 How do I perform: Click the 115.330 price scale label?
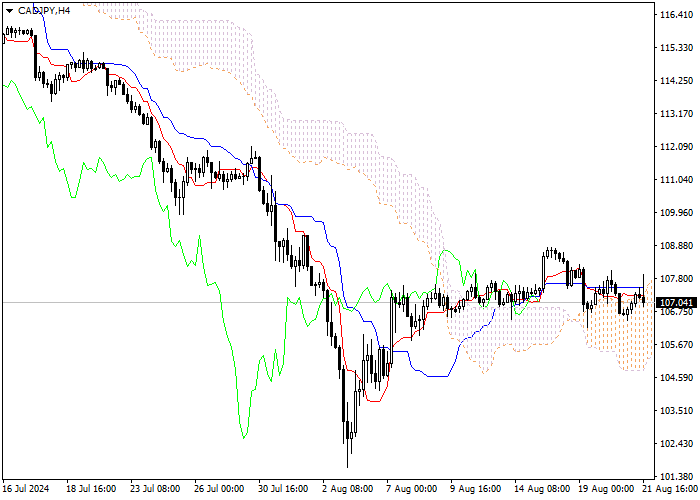coord(677,48)
